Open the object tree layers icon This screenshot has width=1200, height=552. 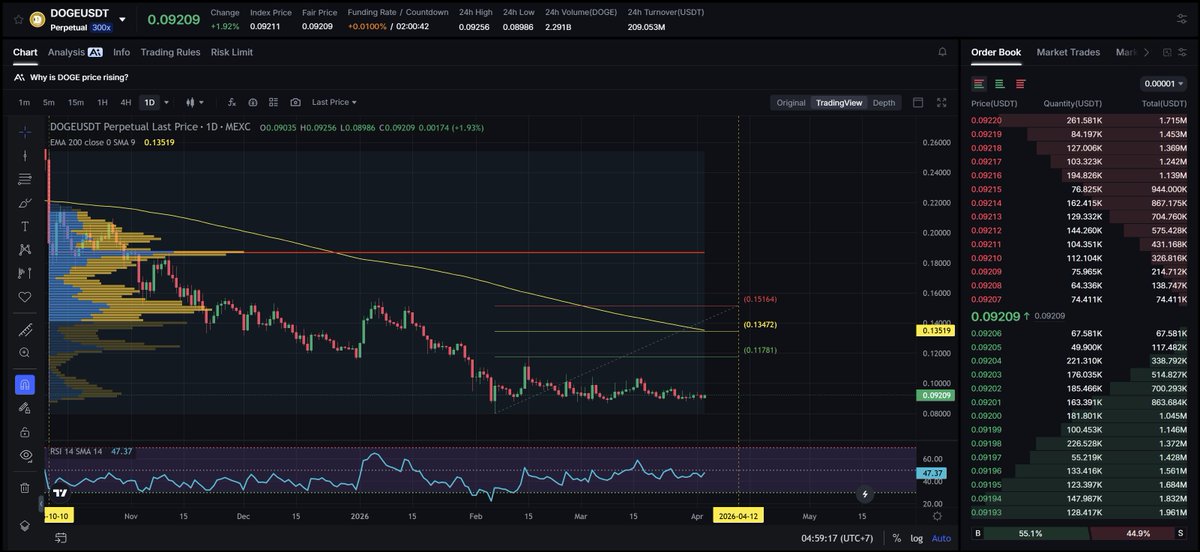25,526
